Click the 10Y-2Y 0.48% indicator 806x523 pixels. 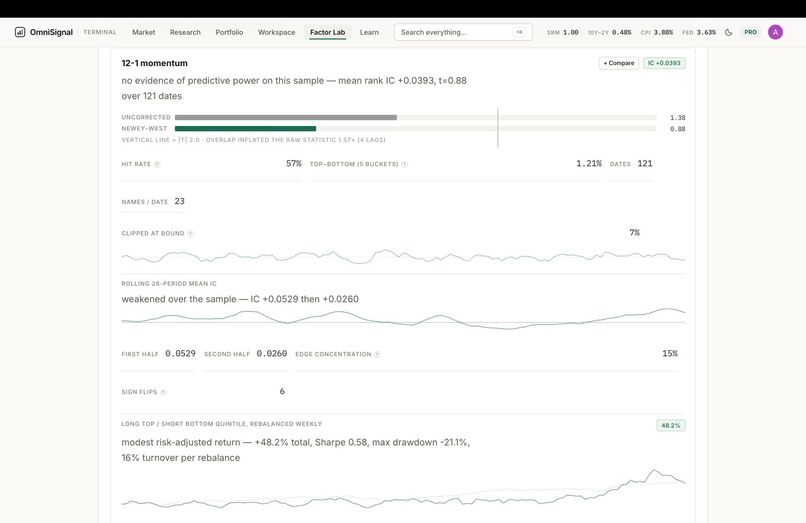[x=610, y=32]
